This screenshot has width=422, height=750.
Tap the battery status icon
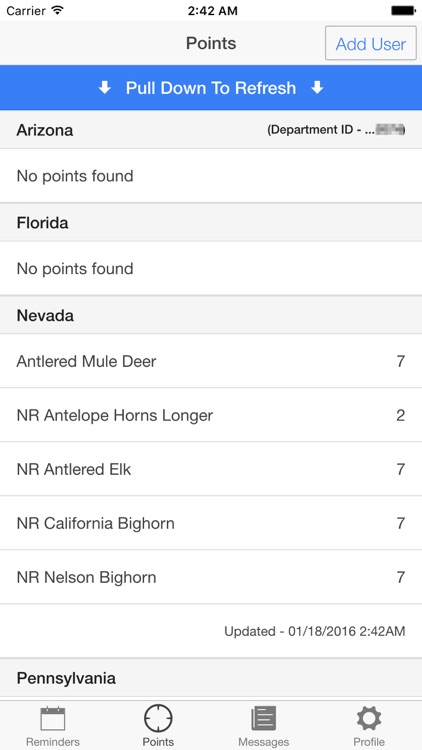pos(403,11)
